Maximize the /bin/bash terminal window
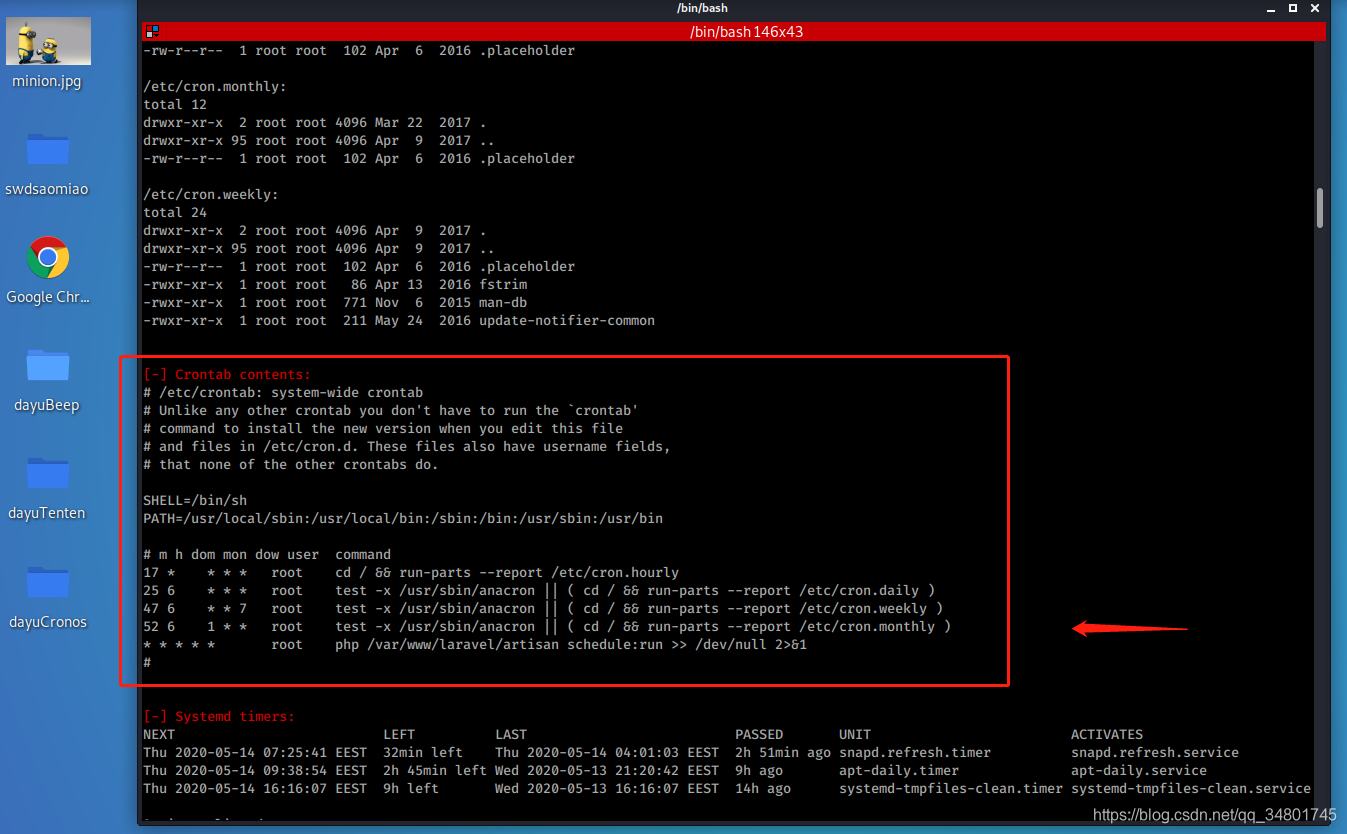Screen dimensions: 1347x834 pyautogui.click(x=1292, y=8)
